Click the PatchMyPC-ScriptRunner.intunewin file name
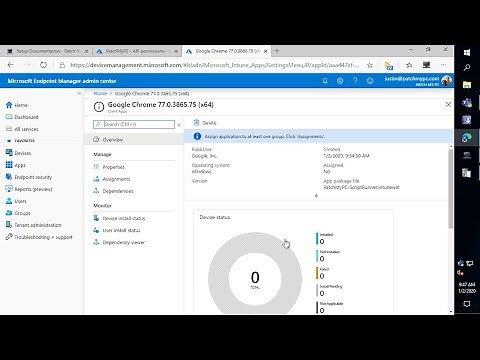The width and height of the screenshot is (480, 360). point(361,187)
